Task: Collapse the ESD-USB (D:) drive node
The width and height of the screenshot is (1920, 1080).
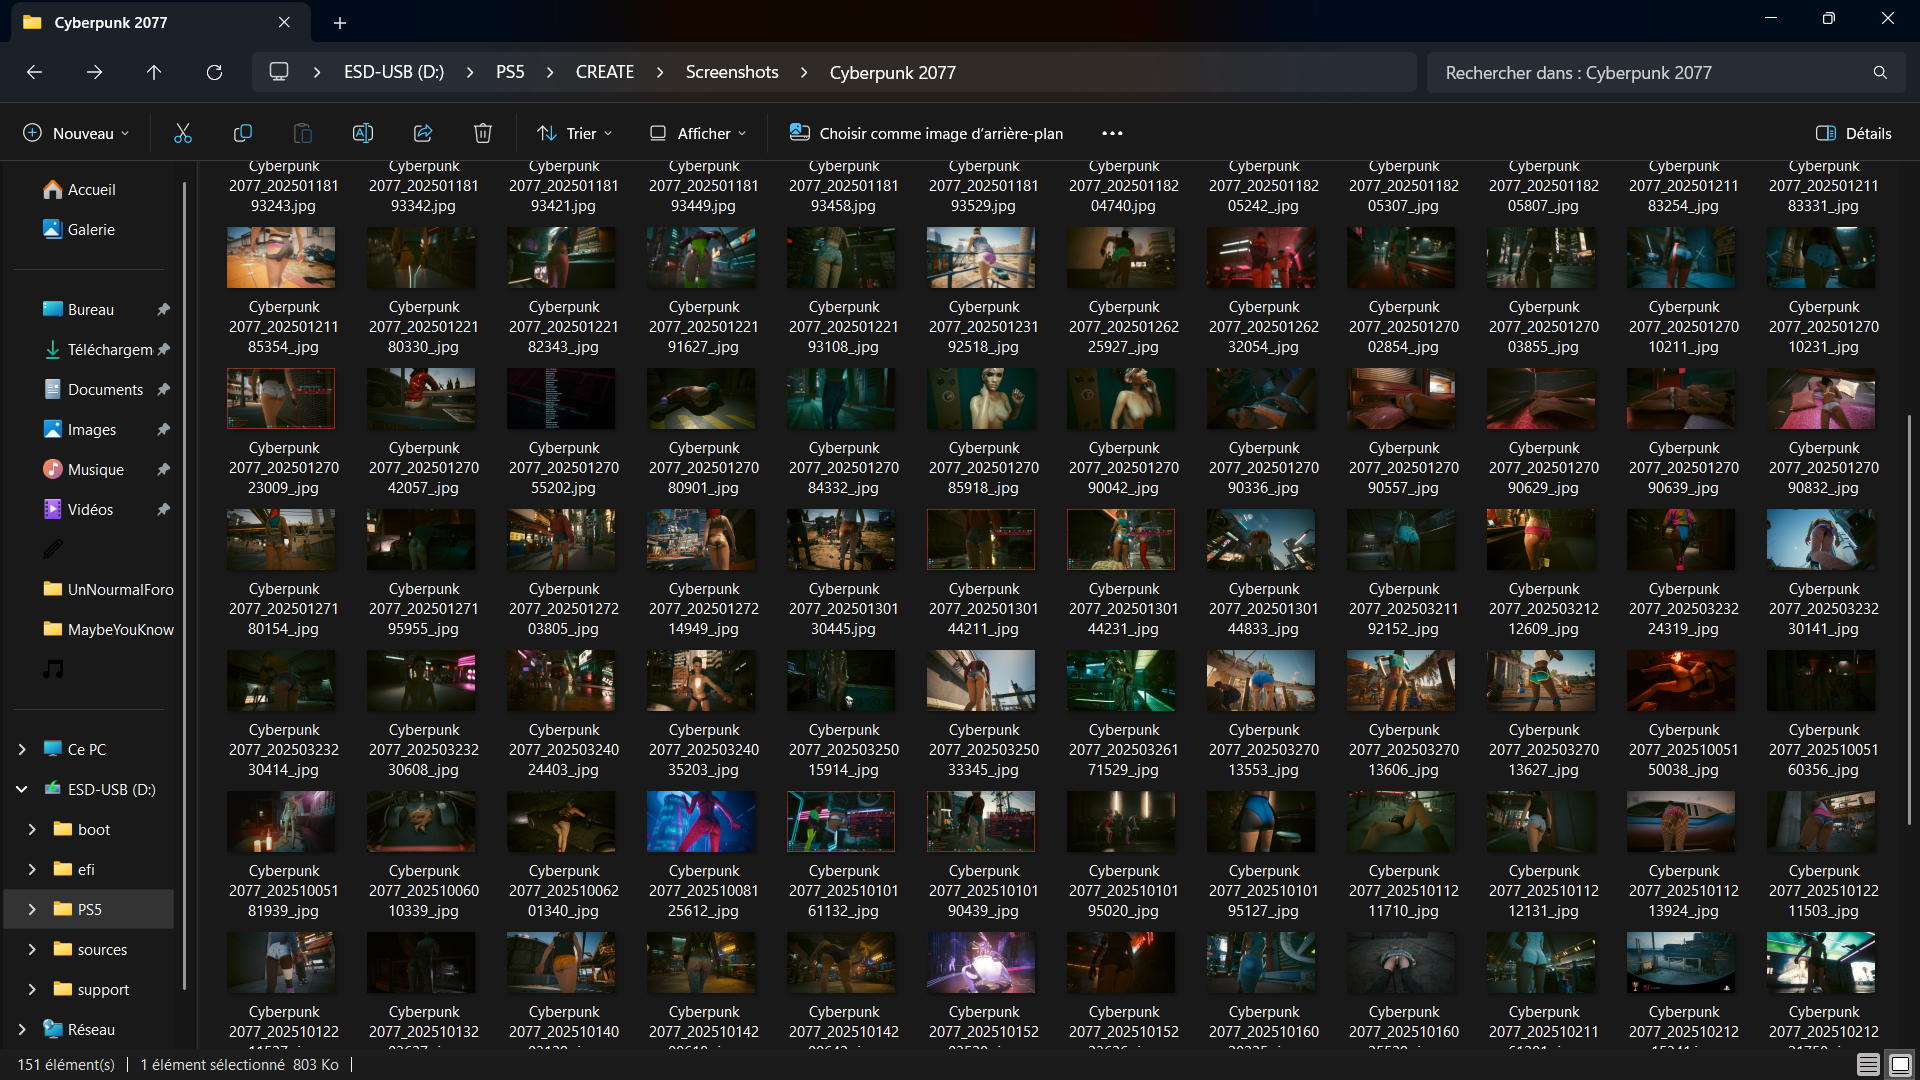Action: point(22,789)
